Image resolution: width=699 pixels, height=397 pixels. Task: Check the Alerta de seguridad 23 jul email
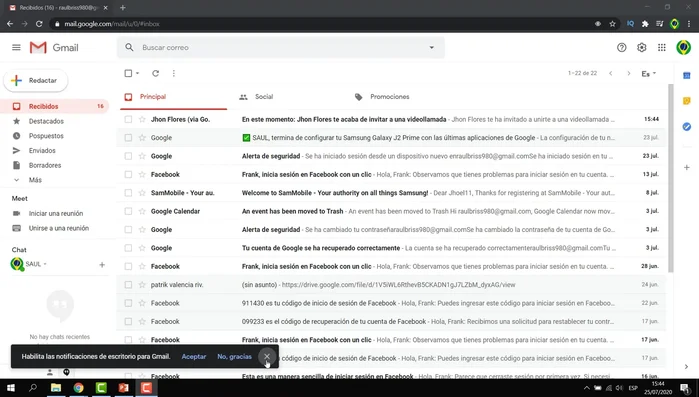click(128, 156)
